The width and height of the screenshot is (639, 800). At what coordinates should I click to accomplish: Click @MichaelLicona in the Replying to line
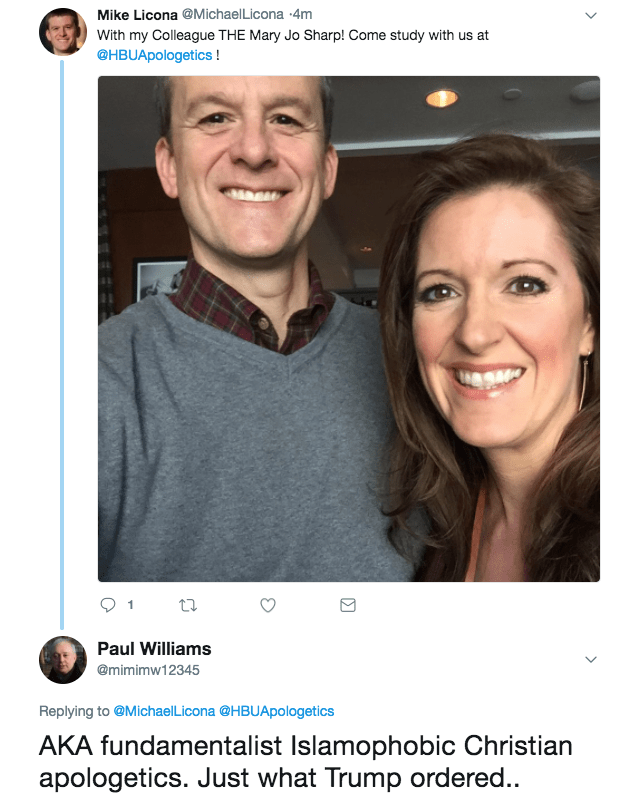pyautogui.click(x=163, y=711)
